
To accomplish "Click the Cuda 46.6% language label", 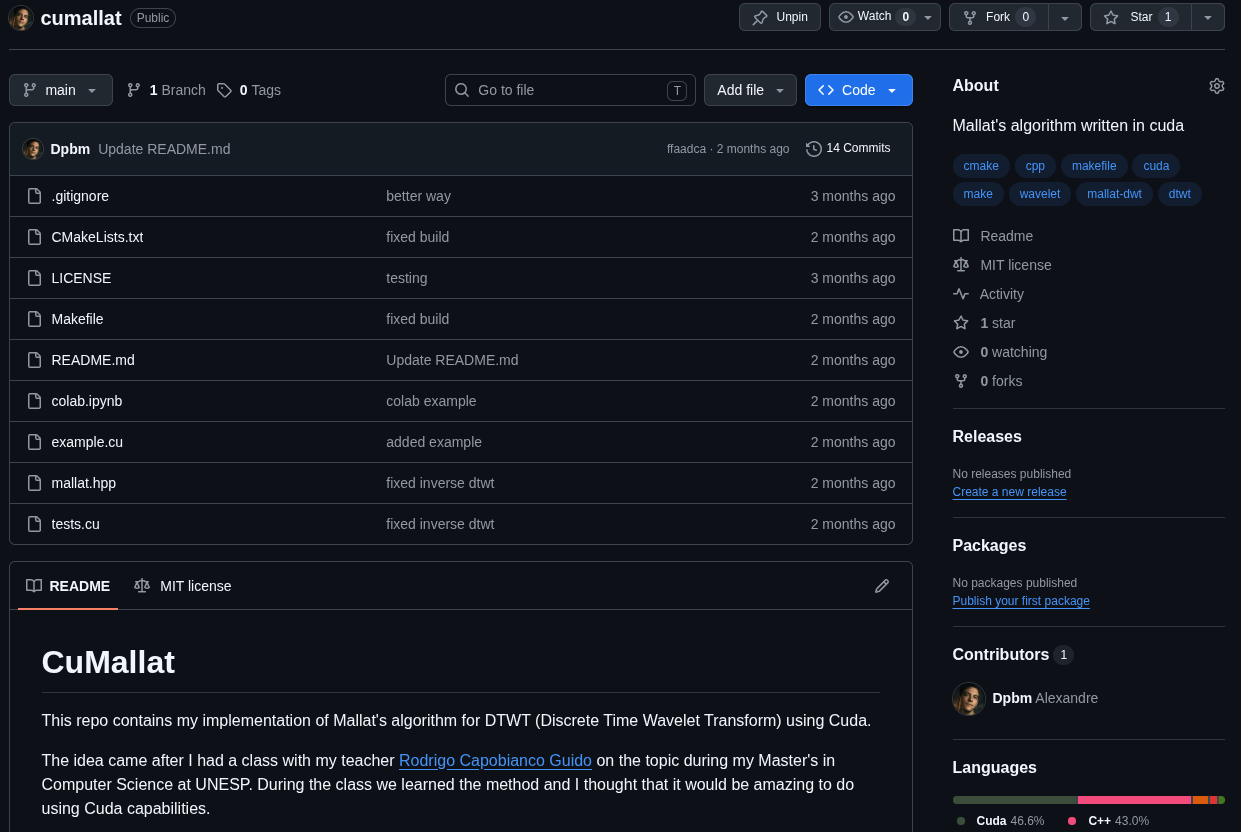I will click(1001, 821).
